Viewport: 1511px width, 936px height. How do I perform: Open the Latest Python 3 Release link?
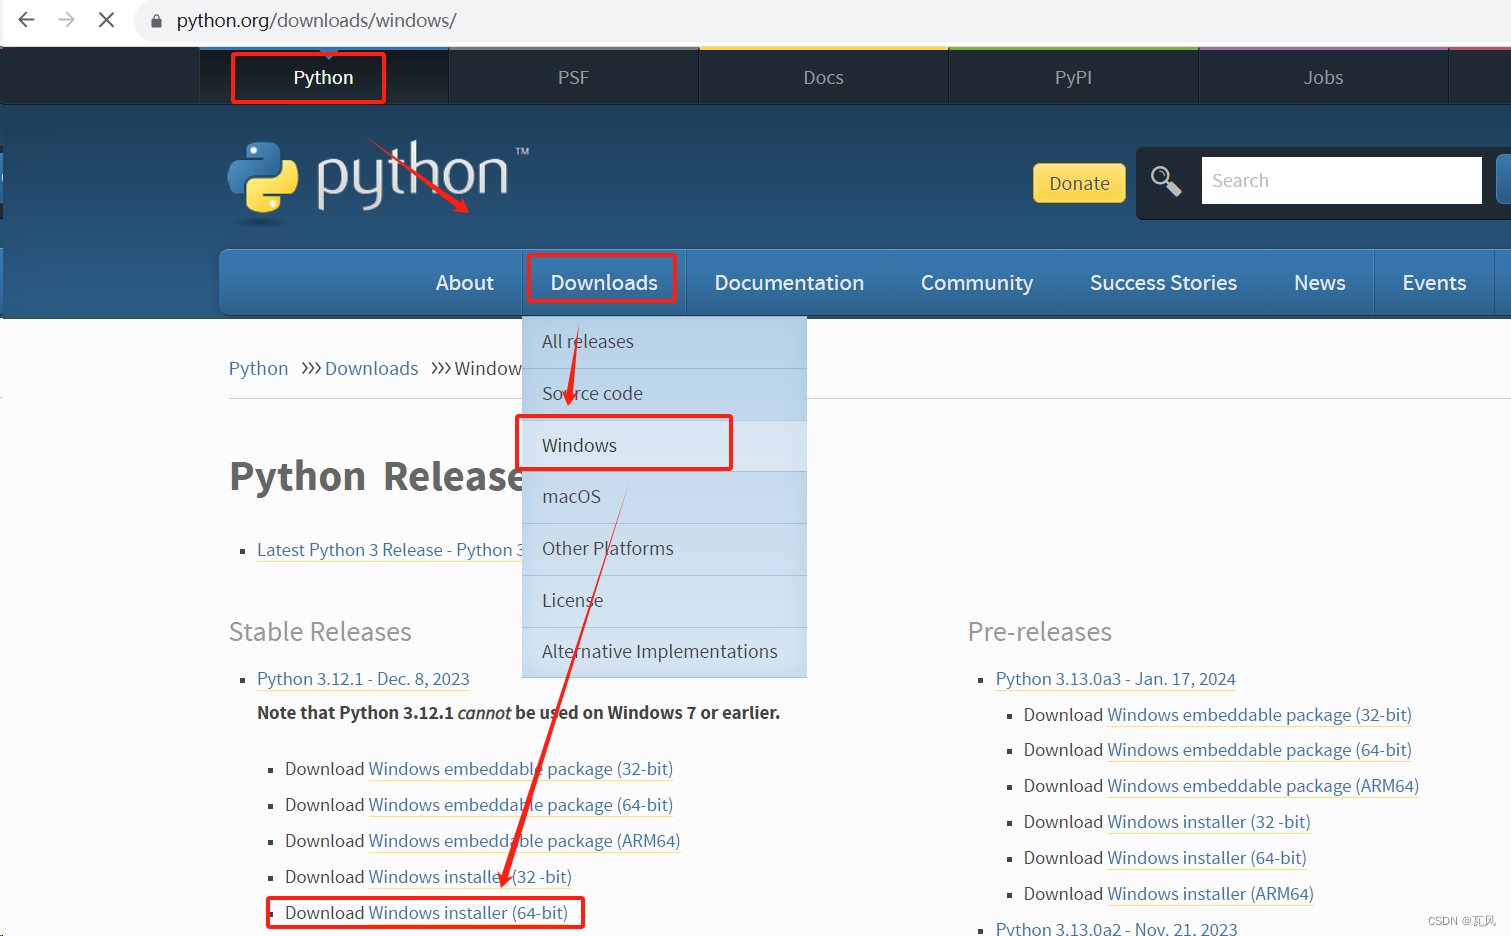[x=390, y=550]
